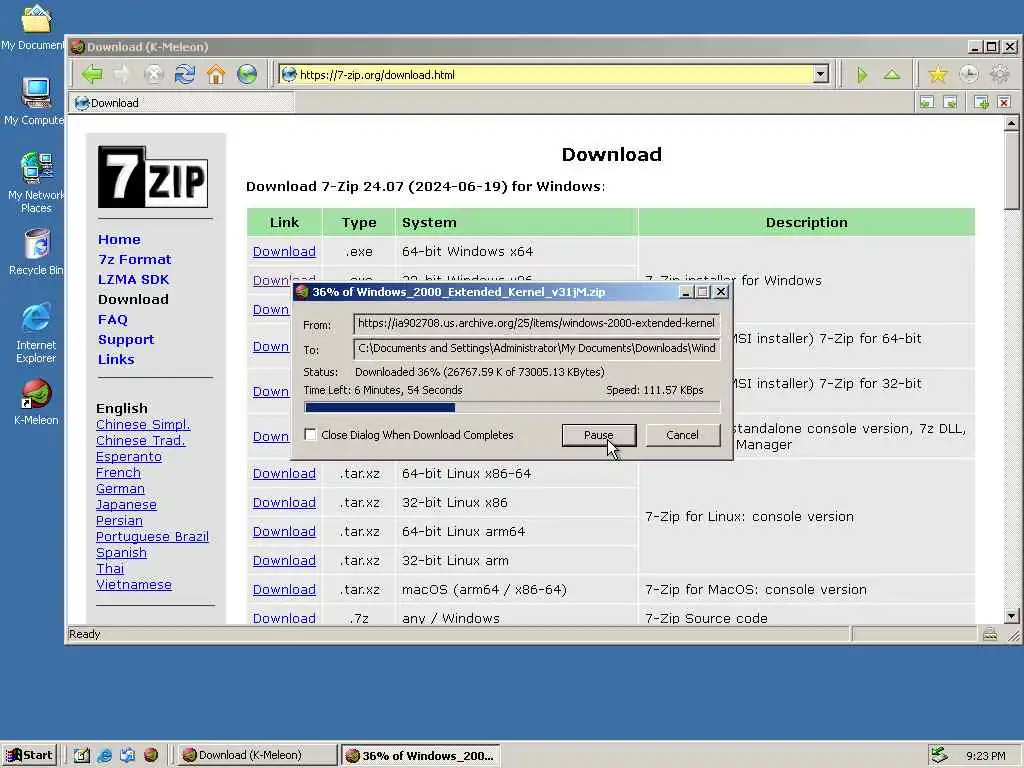Click the Stop loading toolbar icon
The width and height of the screenshot is (1024, 768).
pyautogui.click(x=153, y=74)
